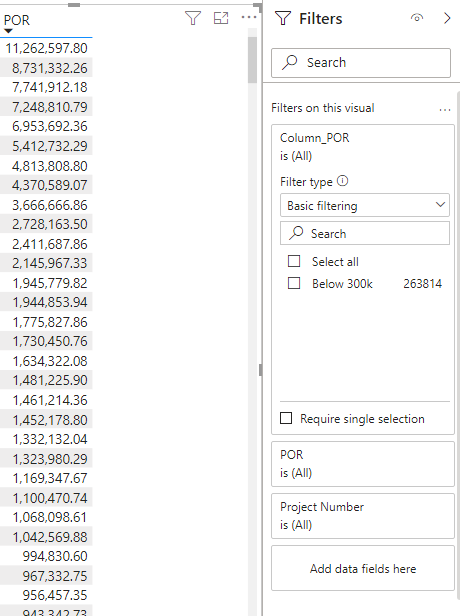460x616 pixels.
Task: Expand the POR filter card
Action: click(x=363, y=464)
